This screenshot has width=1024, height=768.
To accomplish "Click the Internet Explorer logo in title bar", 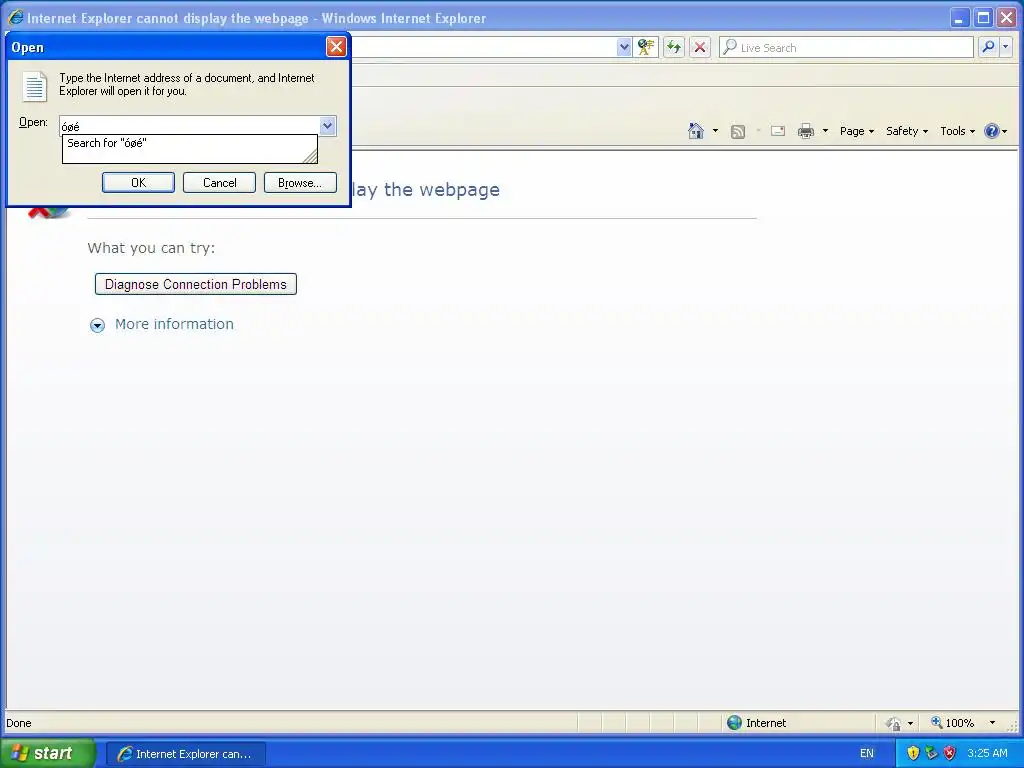I will [x=16, y=18].
